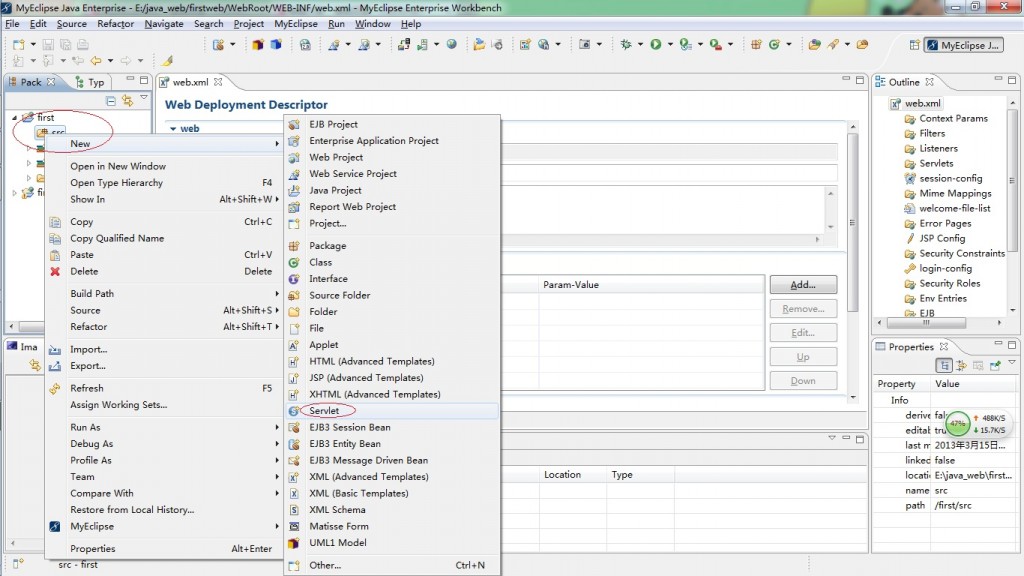The width and height of the screenshot is (1024, 576).
Task: Choose Class in the New submenu
Action: point(320,262)
